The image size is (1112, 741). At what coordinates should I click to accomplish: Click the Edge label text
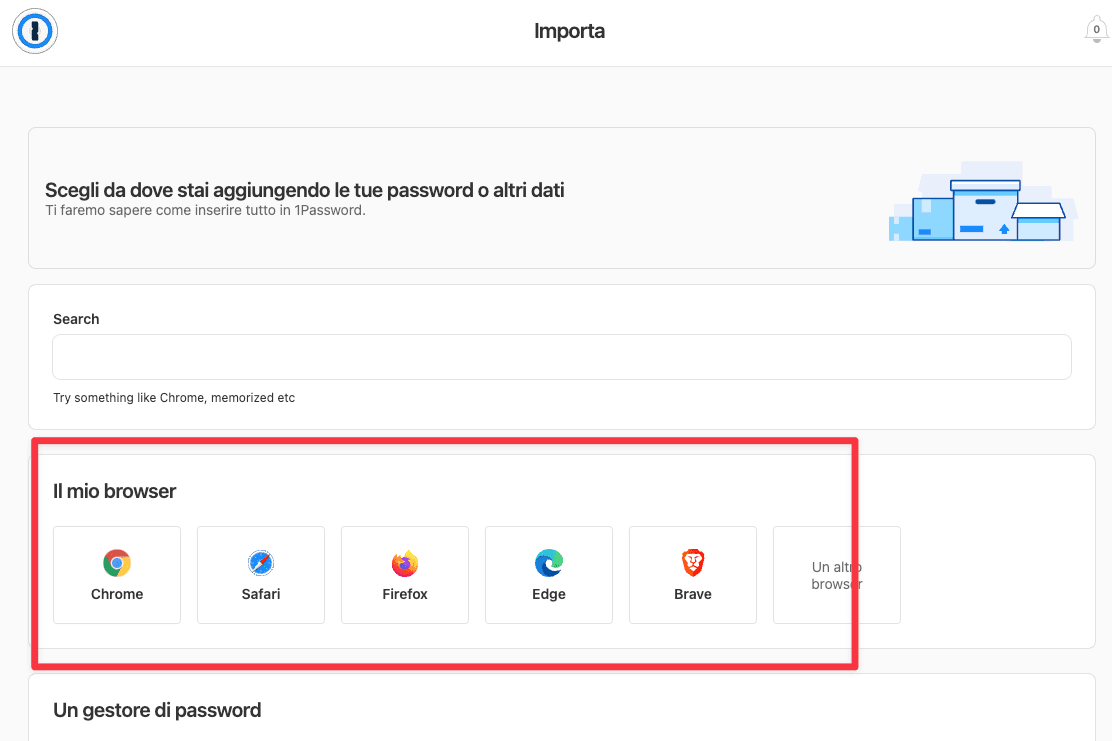pyautogui.click(x=549, y=594)
